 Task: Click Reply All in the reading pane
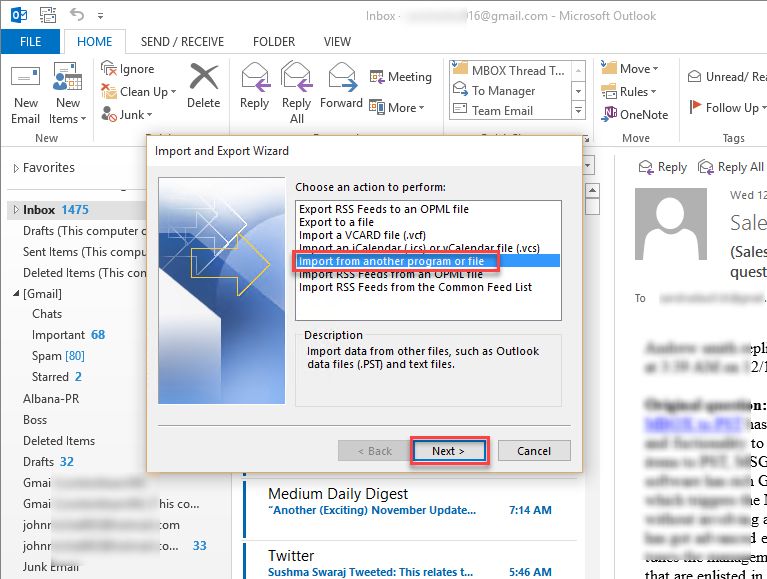click(x=731, y=167)
